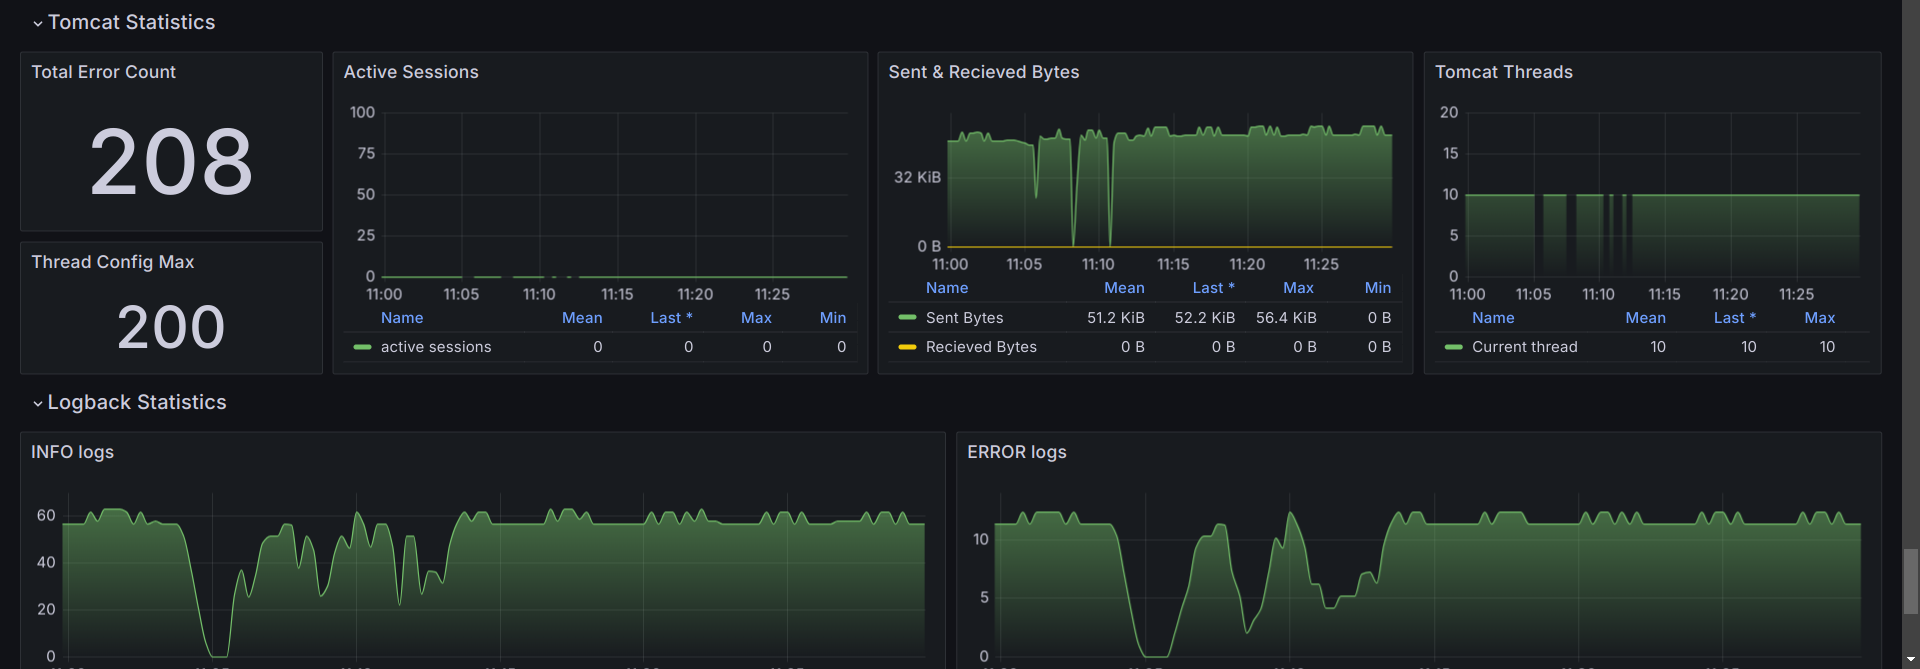The width and height of the screenshot is (1920, 669).
Task: Open the Thread Config Max panel title
Action: pyautogui.click(x=112, y=262)
